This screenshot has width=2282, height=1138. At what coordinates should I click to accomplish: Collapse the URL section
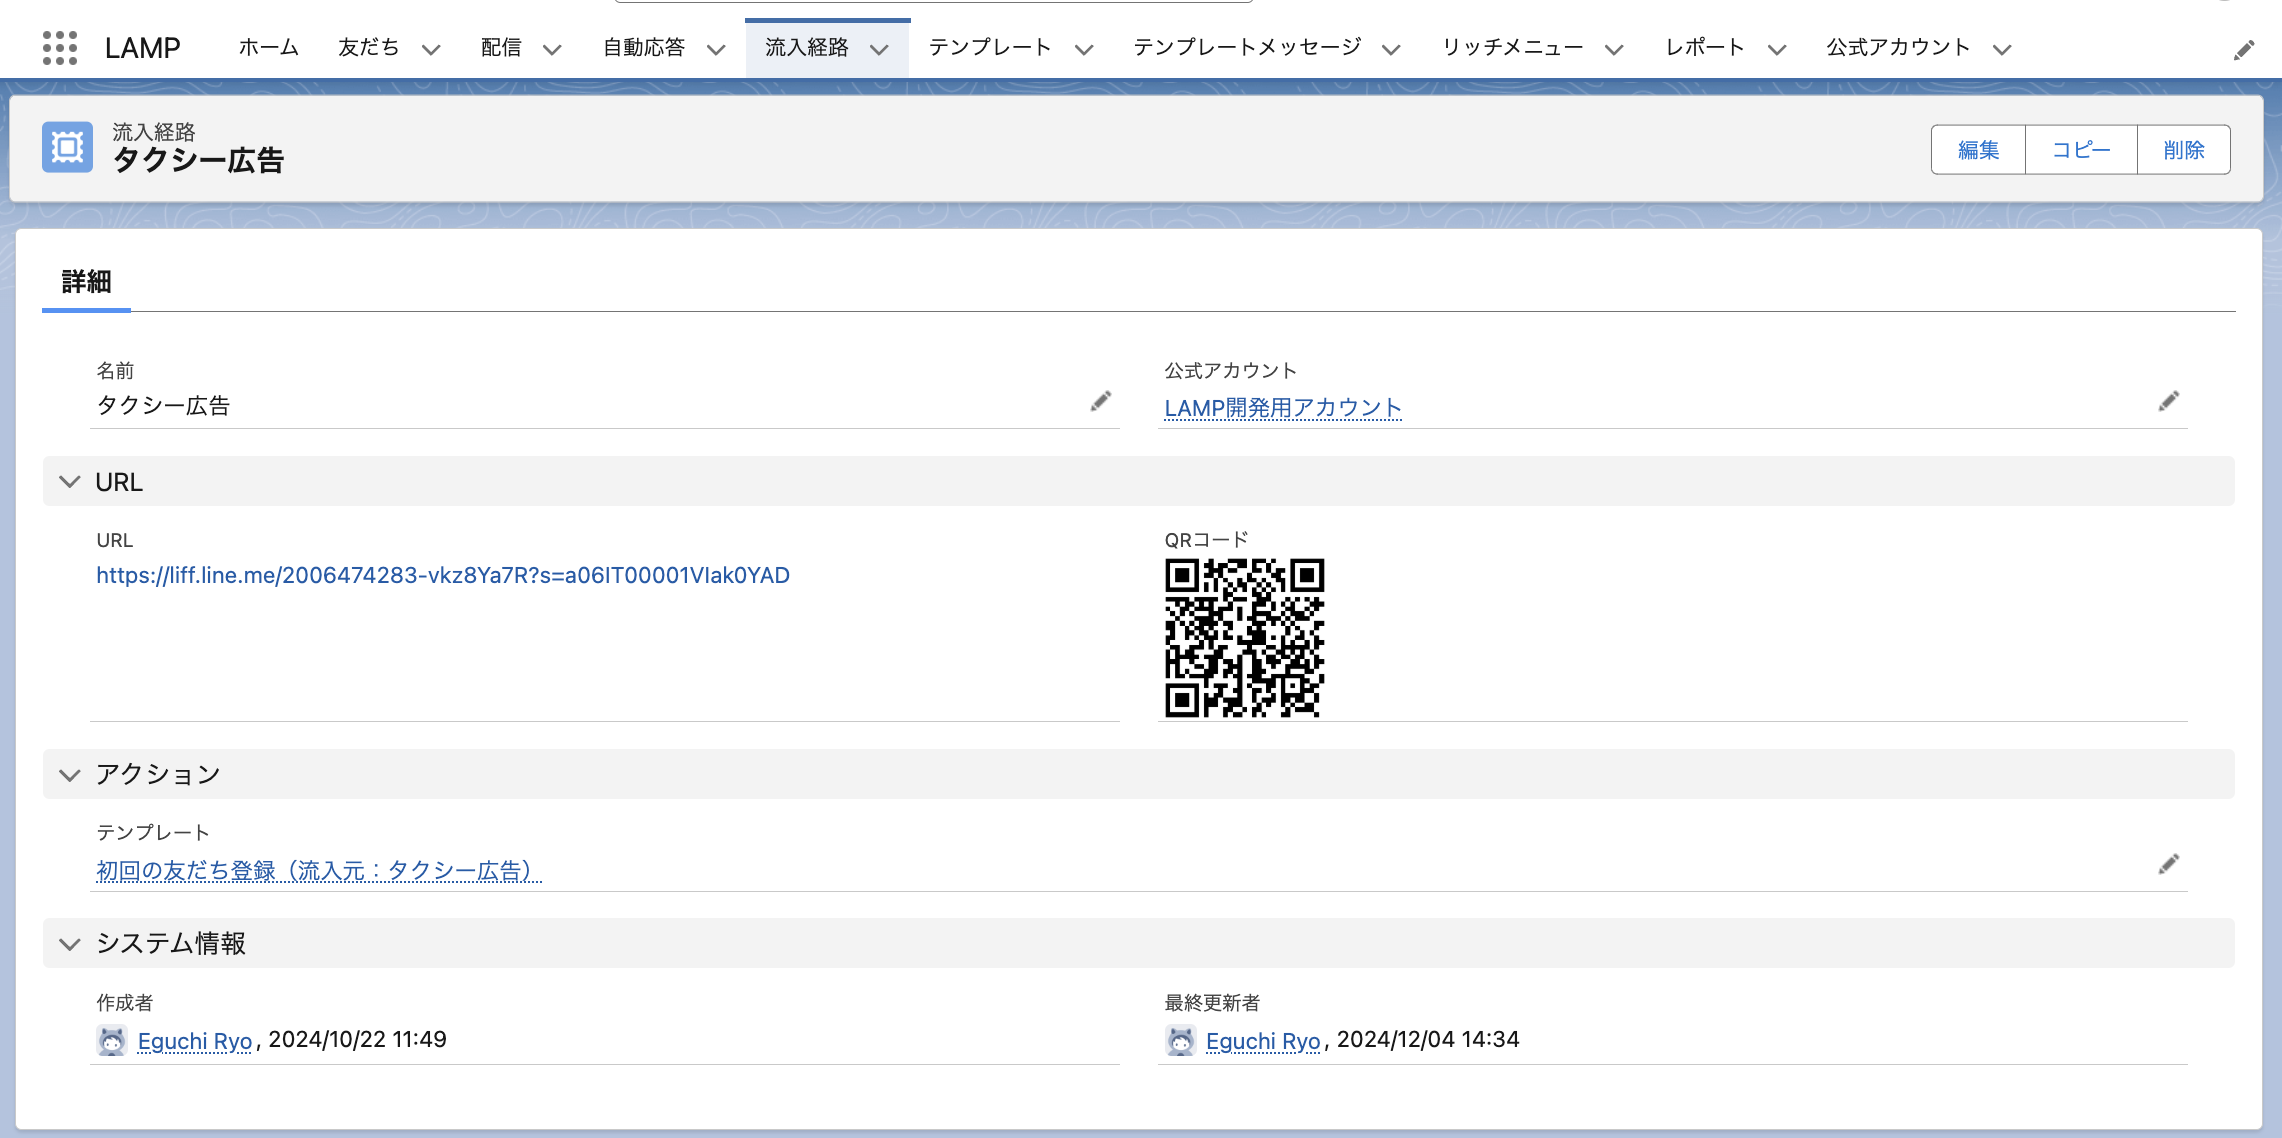[70, 482]
